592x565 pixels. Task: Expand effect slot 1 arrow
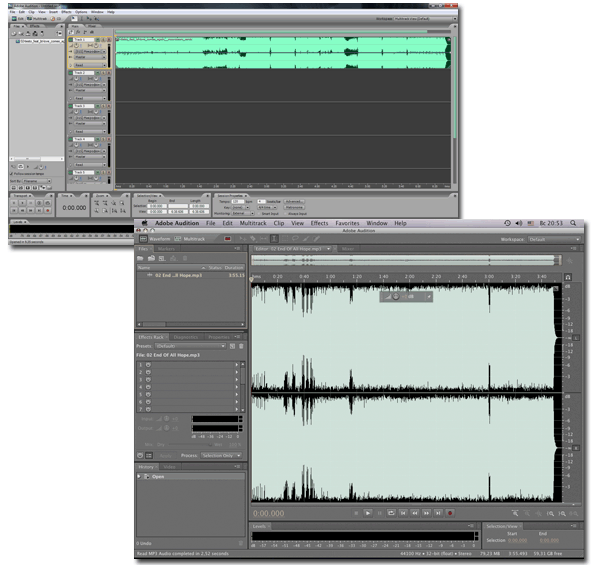[x=237, y=365]
